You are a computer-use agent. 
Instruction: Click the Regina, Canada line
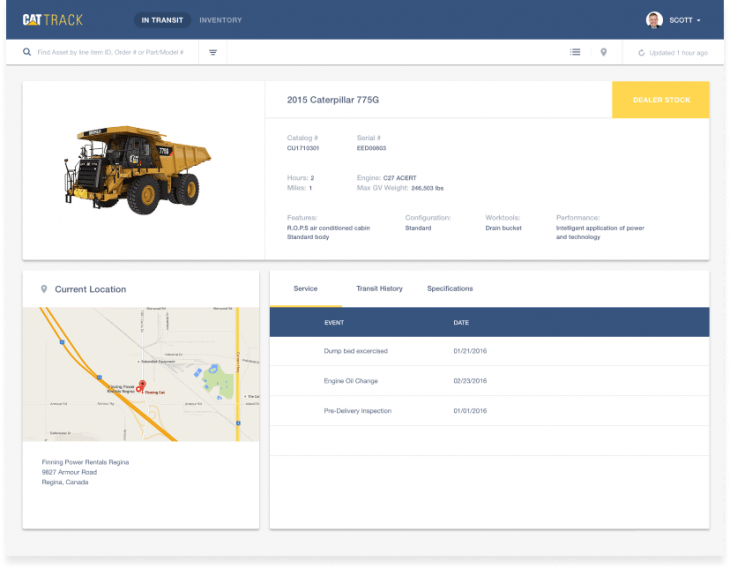pos(65,482)
